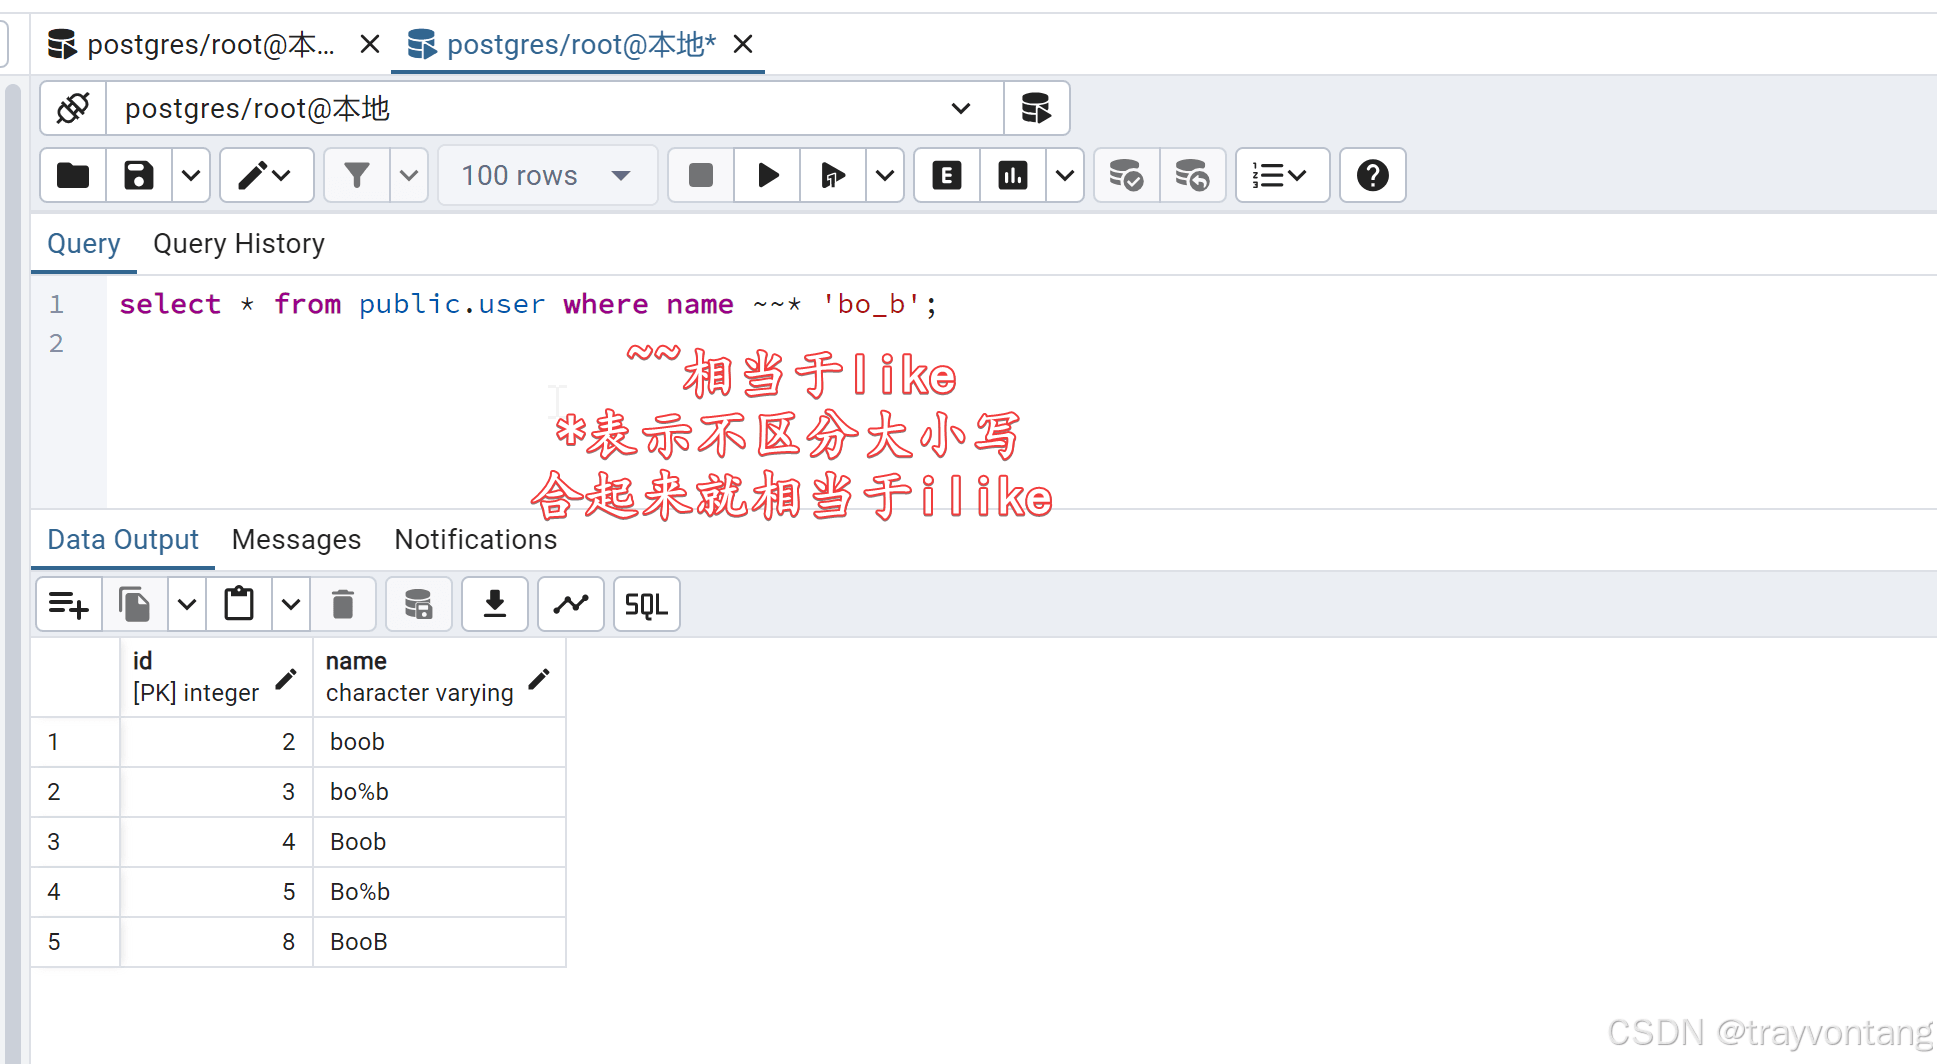Click the id cell with value 8
Image resolution: width=1937 pixels, height=1064 pixels.
(x=216, y=942)
